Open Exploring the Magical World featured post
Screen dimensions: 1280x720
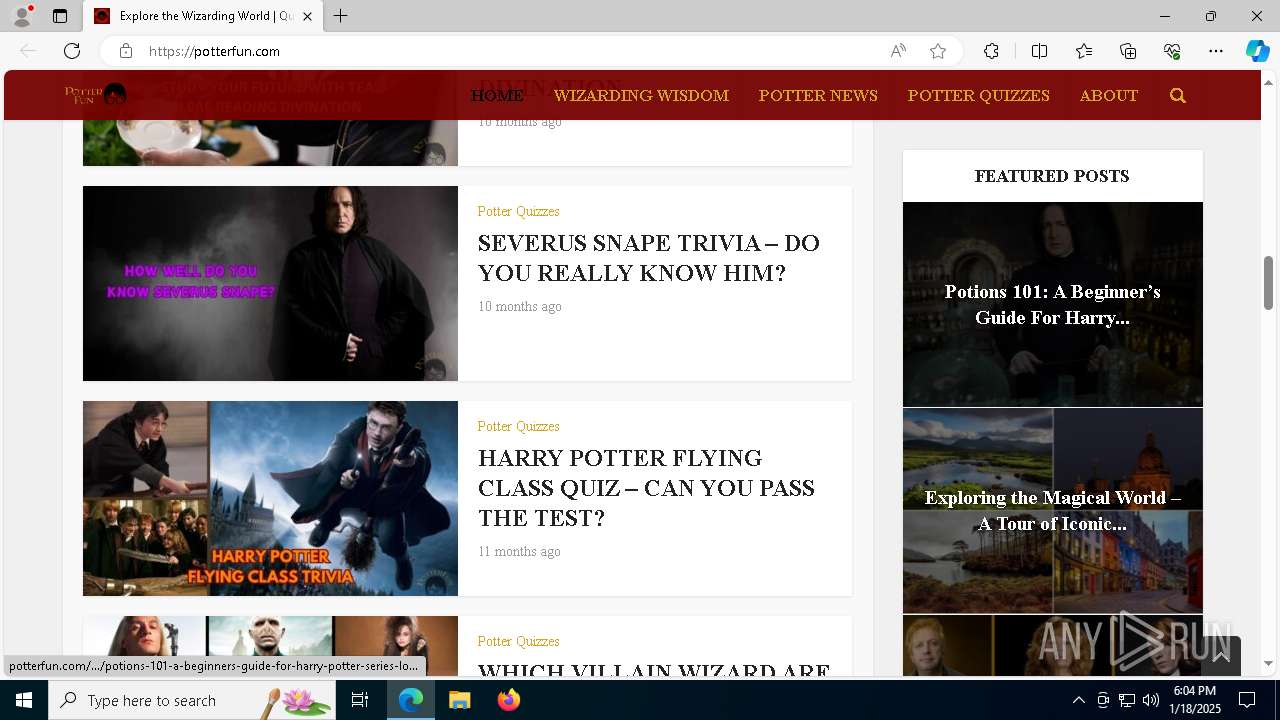pos(1053,510)
